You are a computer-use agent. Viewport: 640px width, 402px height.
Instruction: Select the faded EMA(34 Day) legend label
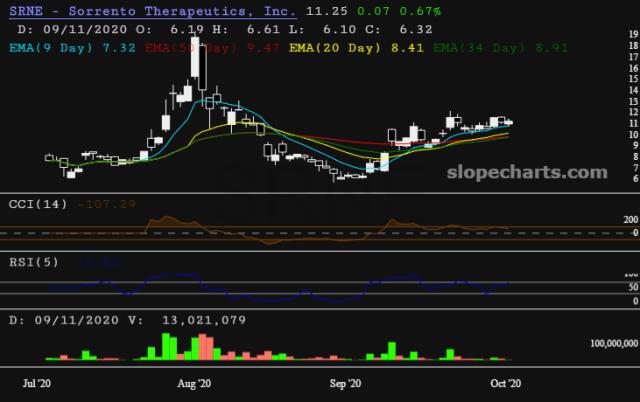point(500,48)
